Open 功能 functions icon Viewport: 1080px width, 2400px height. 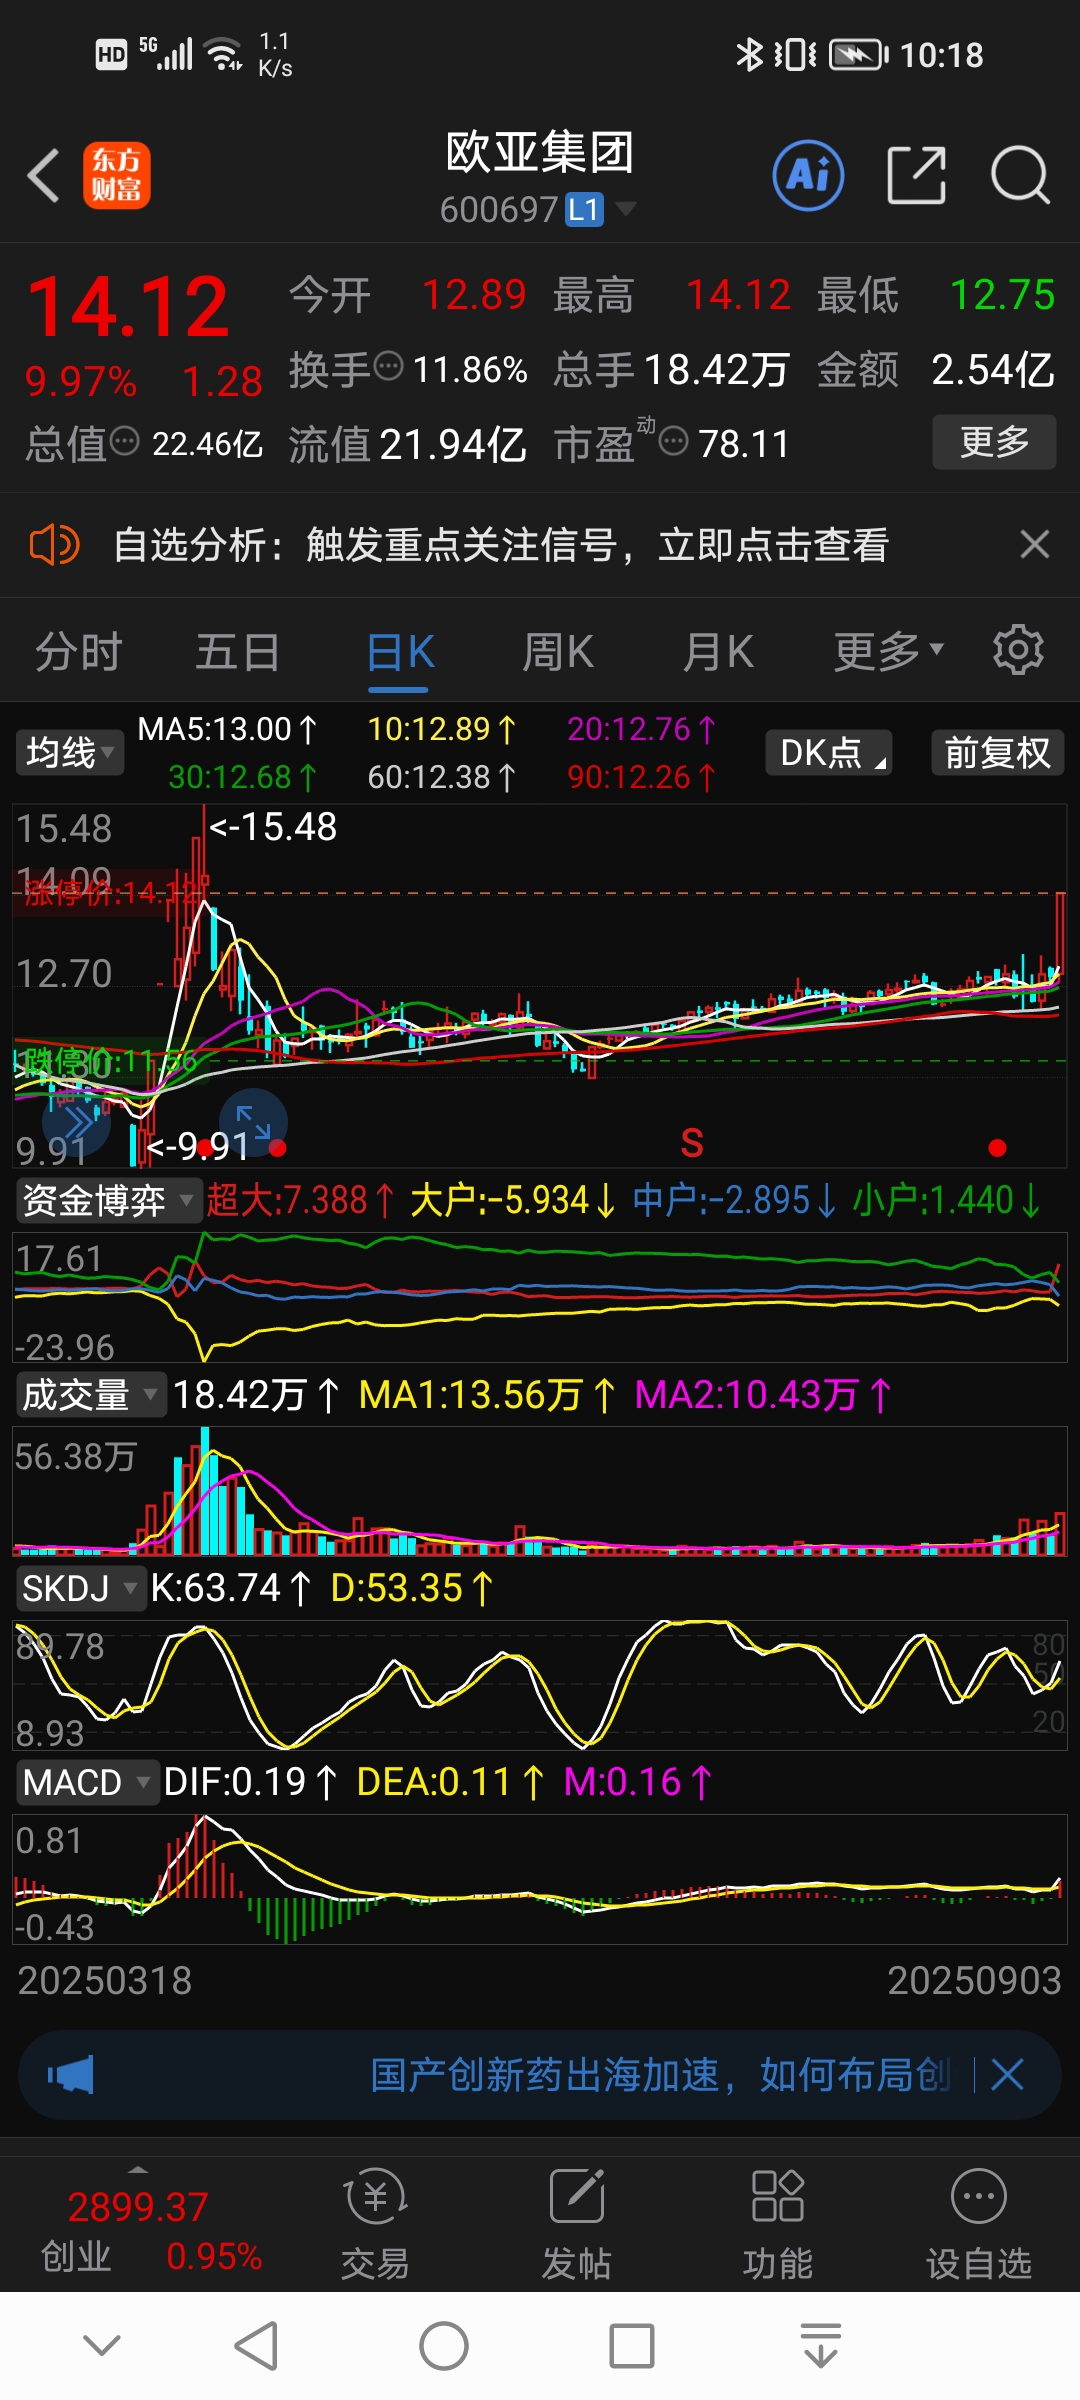click(x=778, y=2222)
